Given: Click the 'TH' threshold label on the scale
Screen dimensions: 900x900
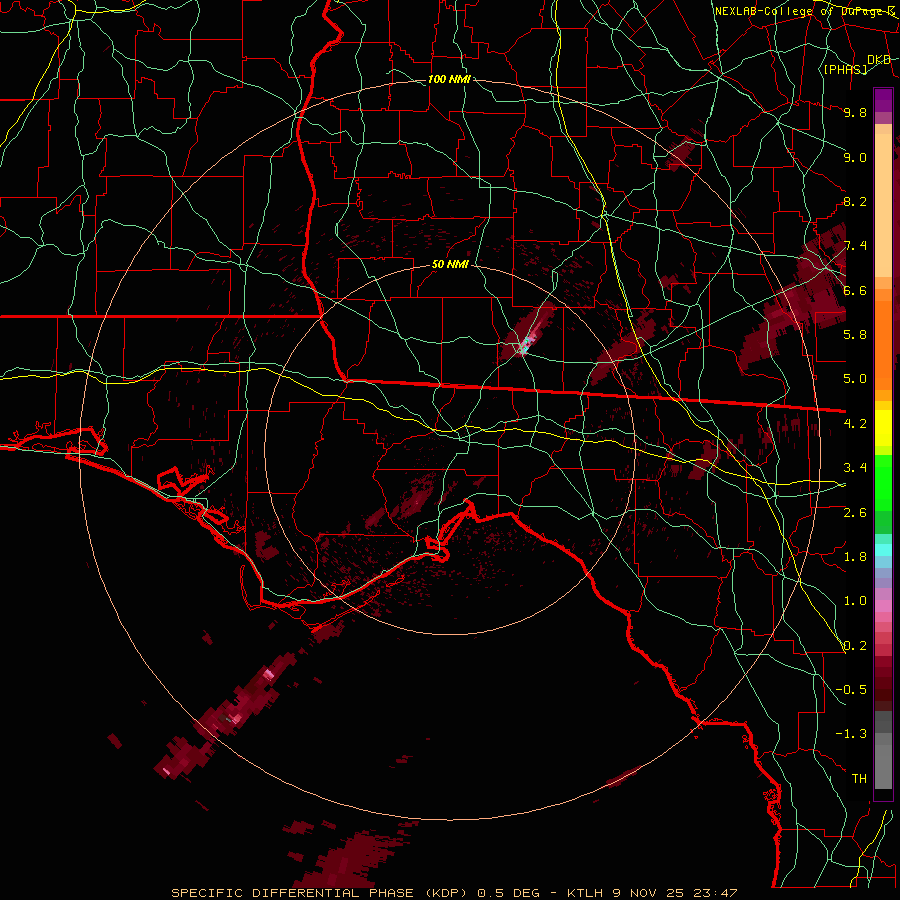Looking at the screenshot, I should coord(859,778).
